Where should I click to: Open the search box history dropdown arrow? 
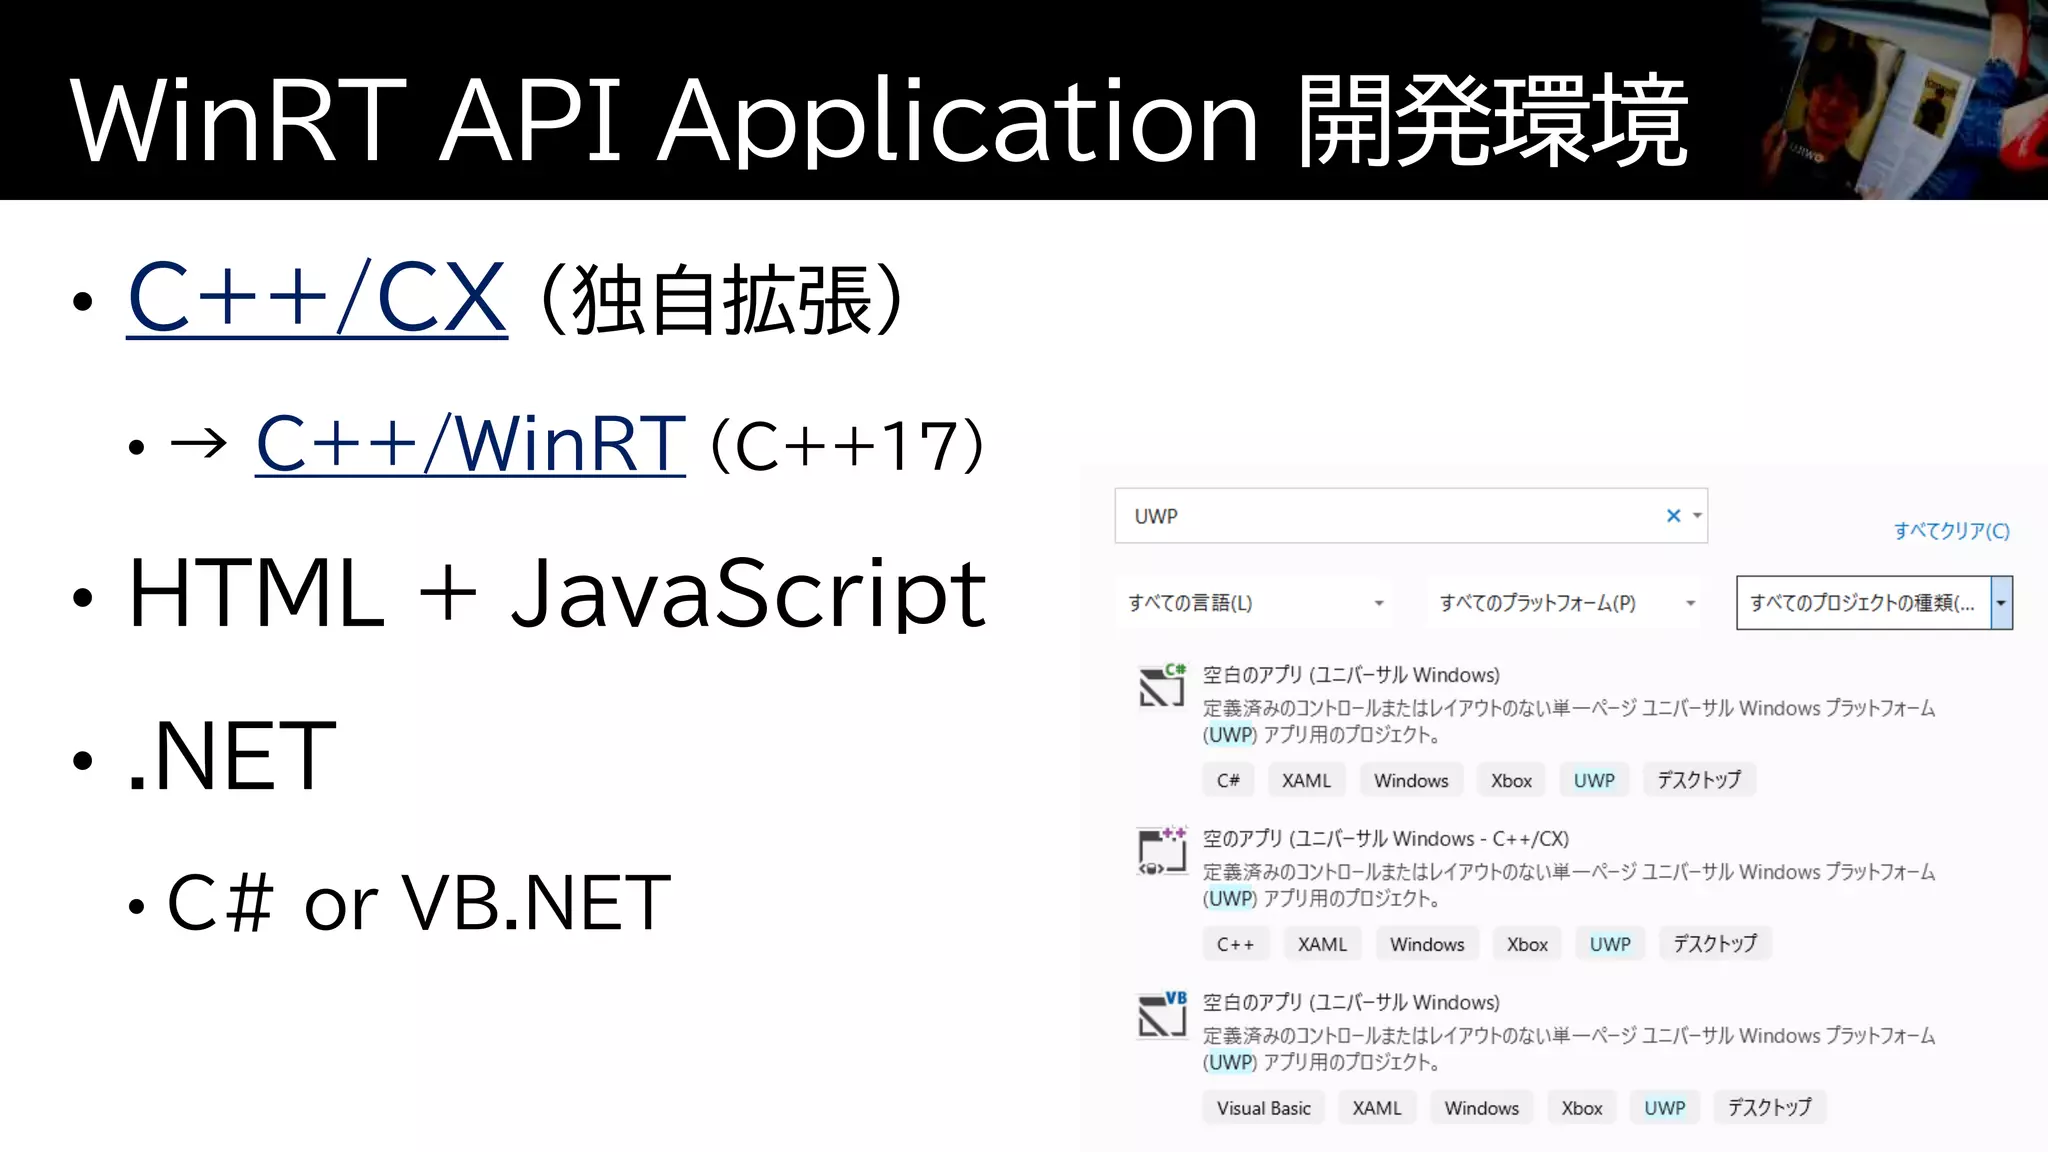(1697, 516)
